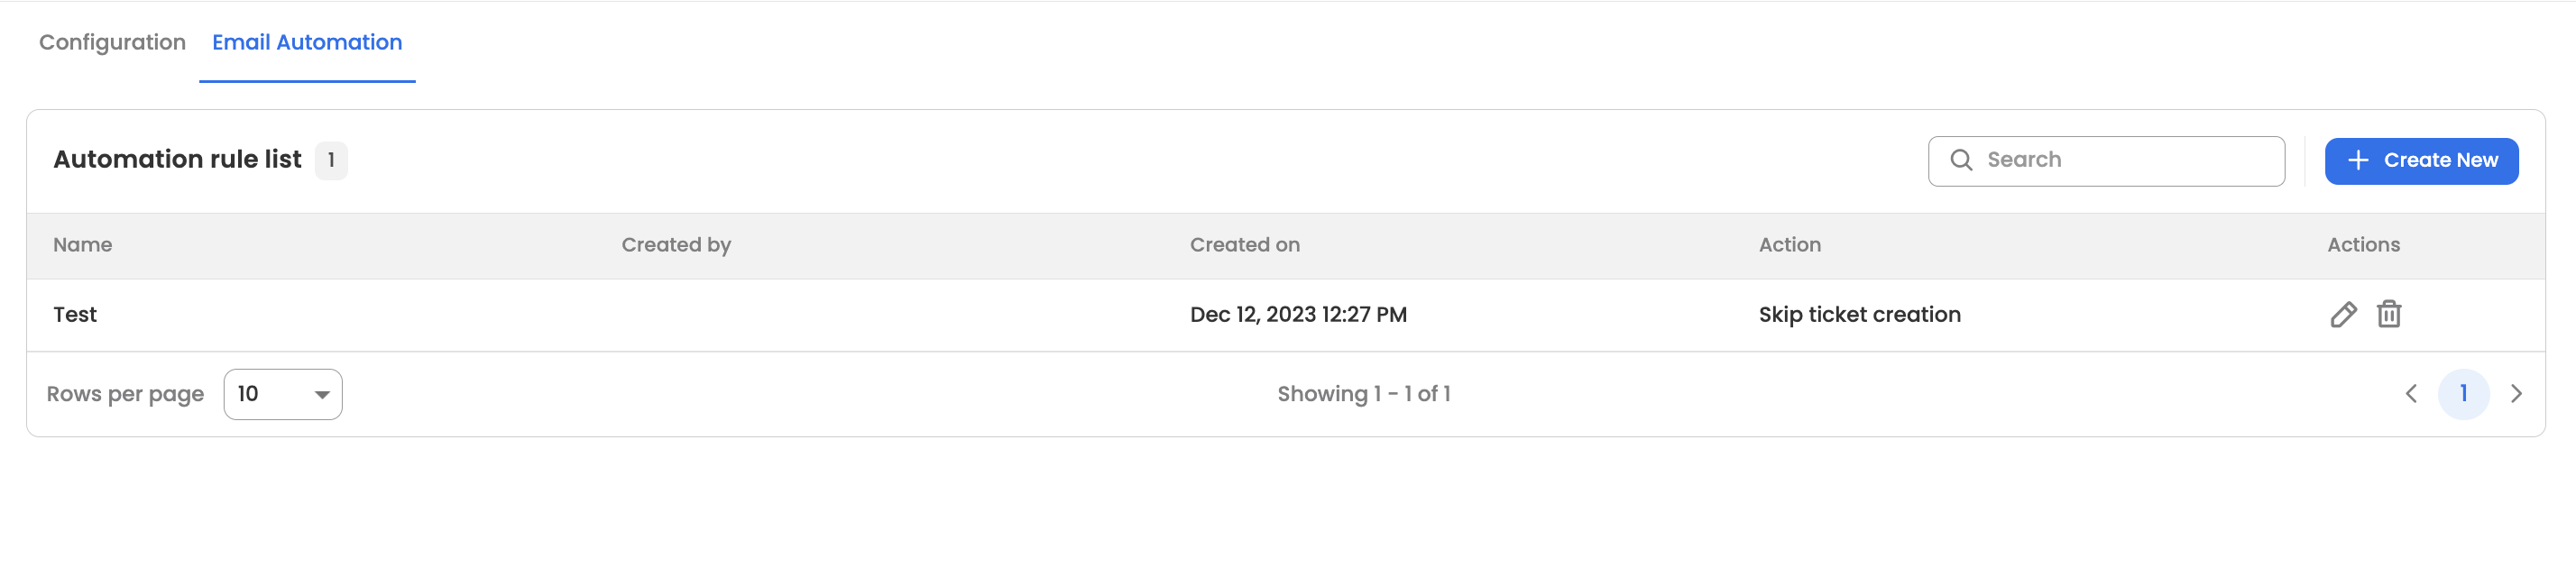Open the Test rule row name

click(x=75, y=314)
